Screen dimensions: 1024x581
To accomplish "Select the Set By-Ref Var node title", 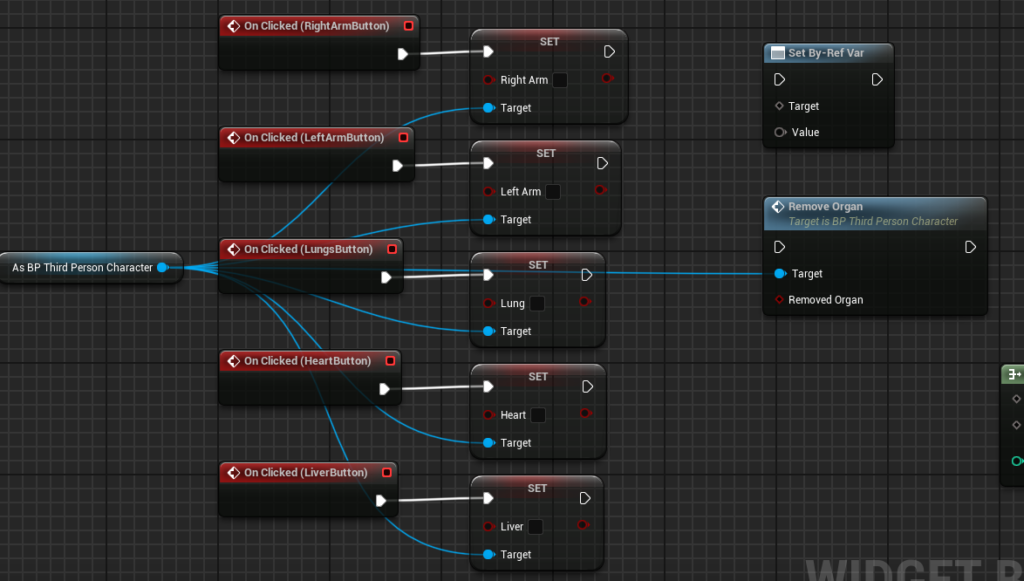I will 826,53.
